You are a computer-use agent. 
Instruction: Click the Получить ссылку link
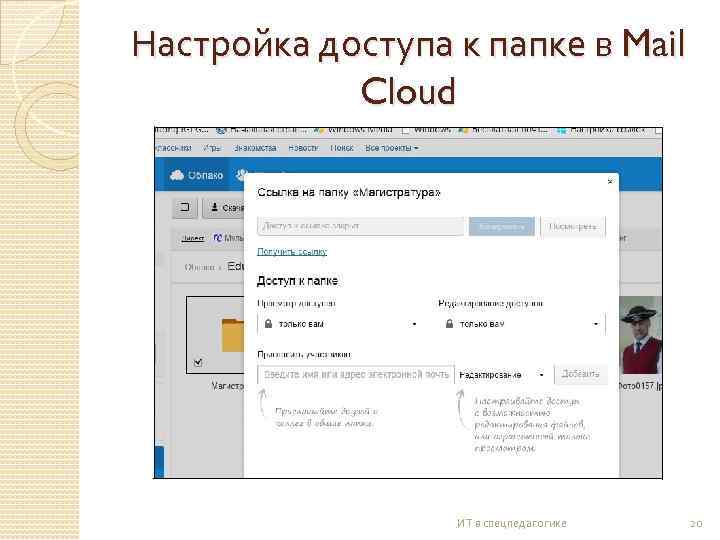292,252
